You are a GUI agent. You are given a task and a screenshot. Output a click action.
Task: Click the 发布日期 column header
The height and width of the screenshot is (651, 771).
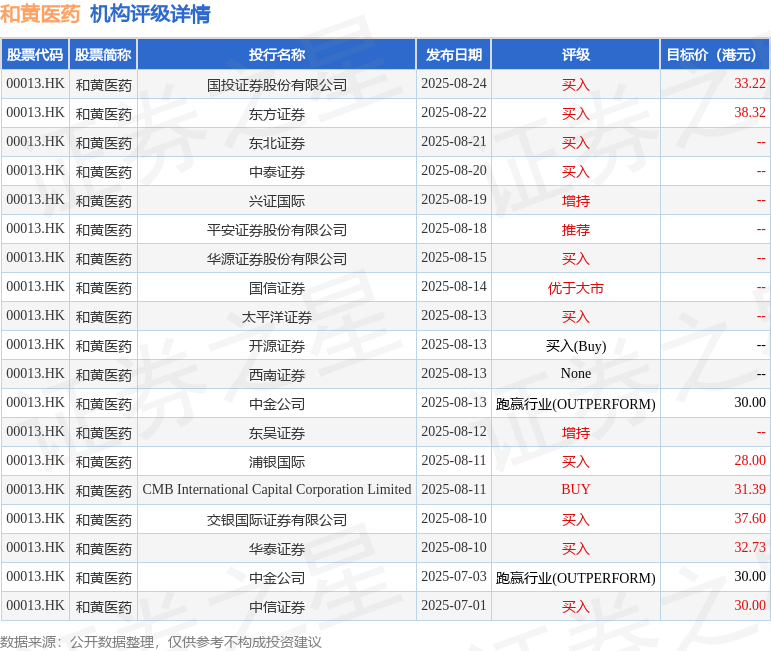(x=454, y=55)
